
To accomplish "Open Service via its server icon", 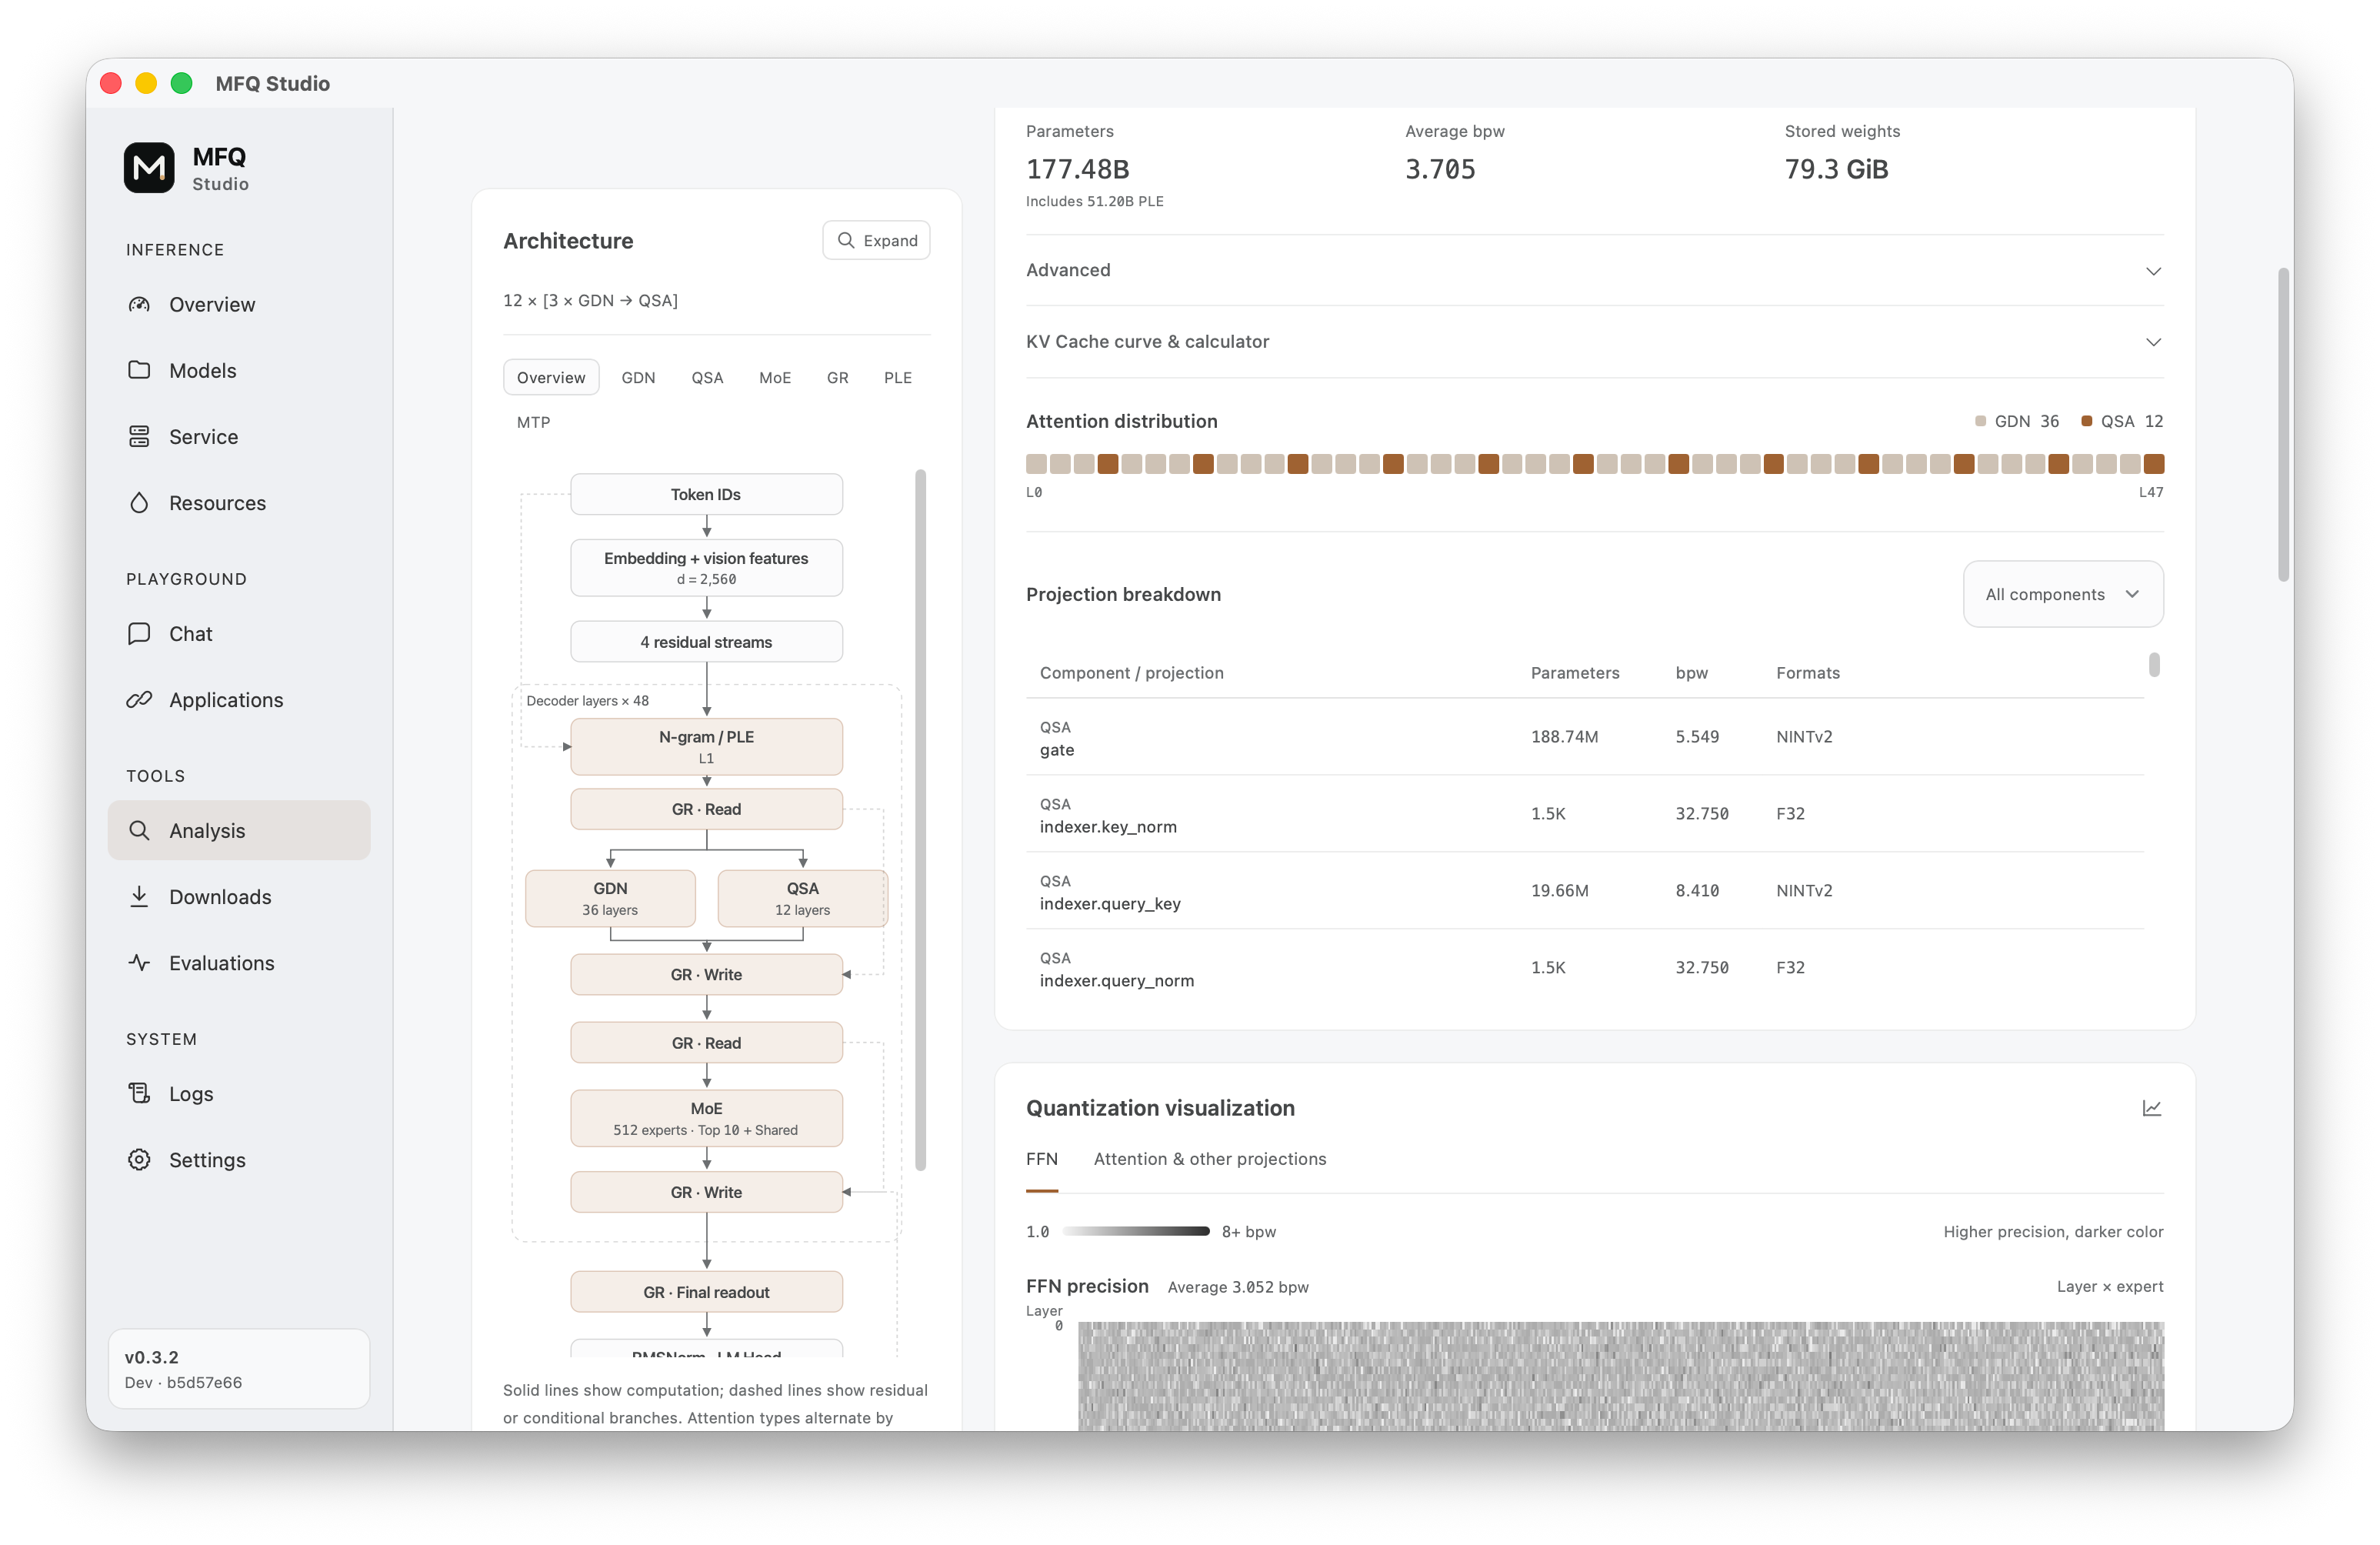I will tap(139, 436).
